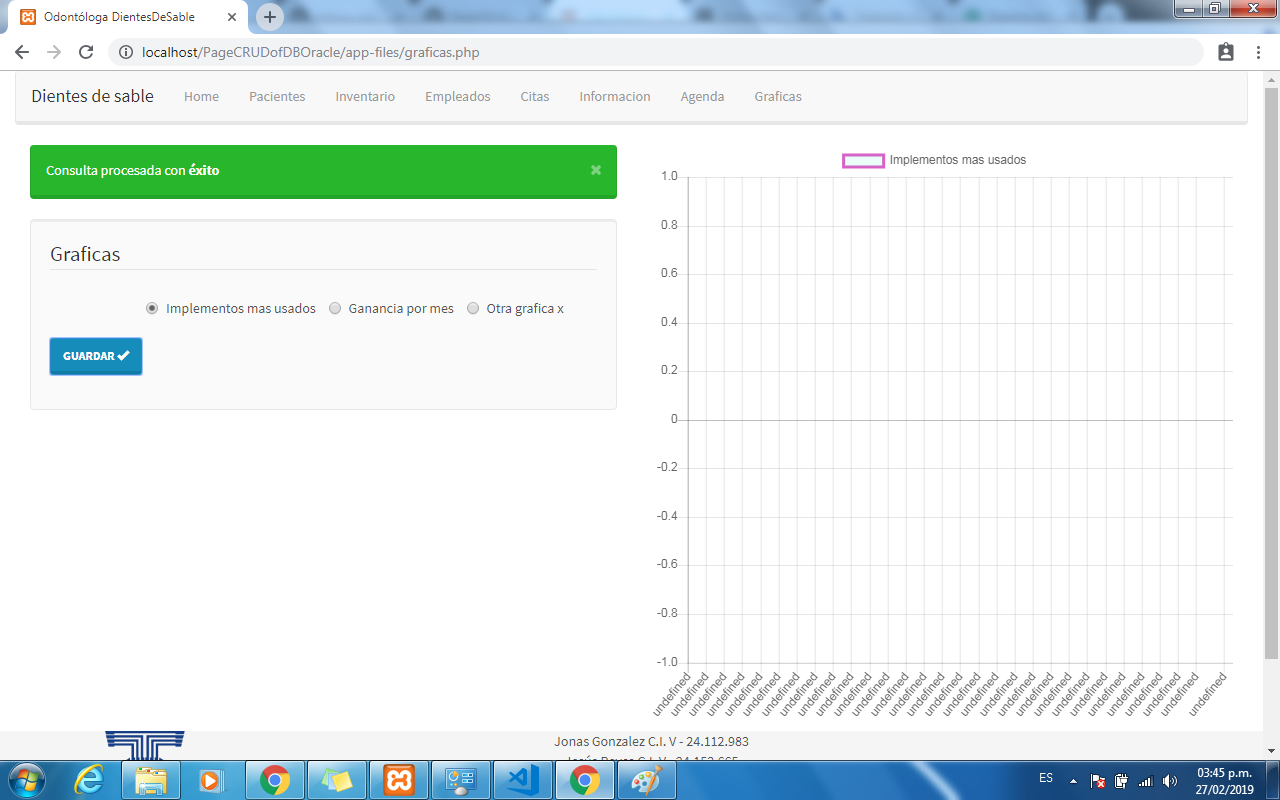Screen dimensions: 1280x800
Task: Open Agenda from navbar
Action: coord(702,97)
